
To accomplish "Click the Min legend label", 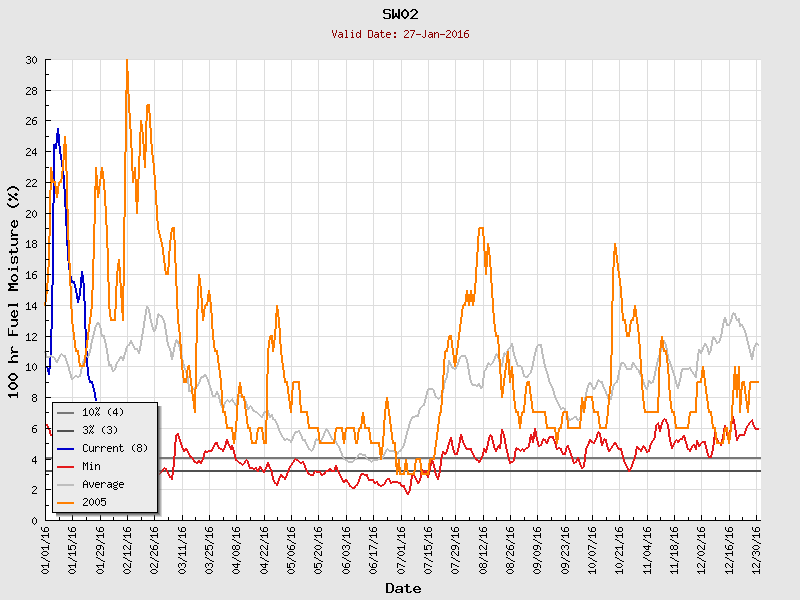I will (93, 466).
